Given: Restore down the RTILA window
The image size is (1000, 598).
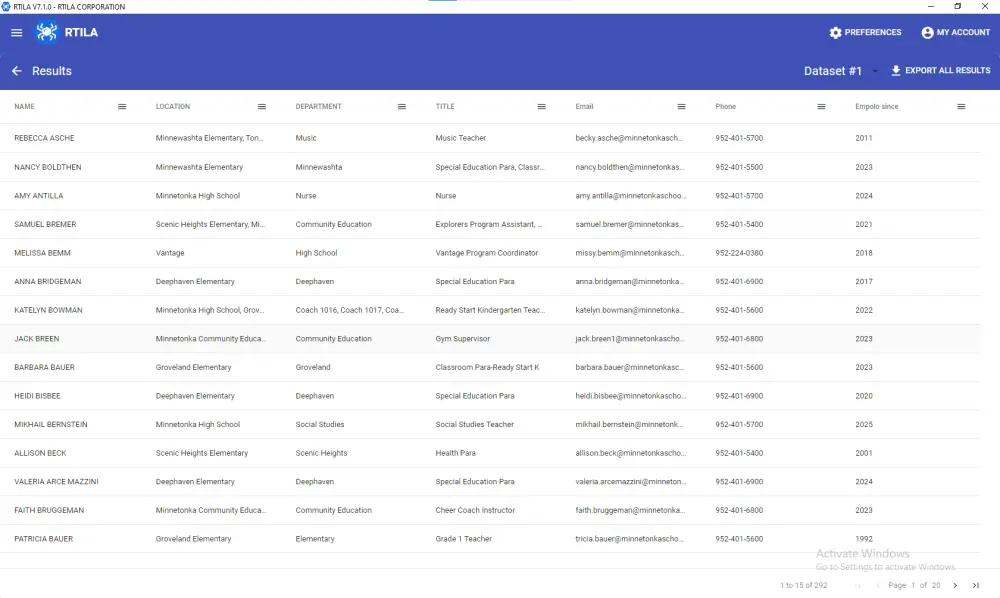Looking at the screenshot, I should pyautogui.click(x=957, y=6).
